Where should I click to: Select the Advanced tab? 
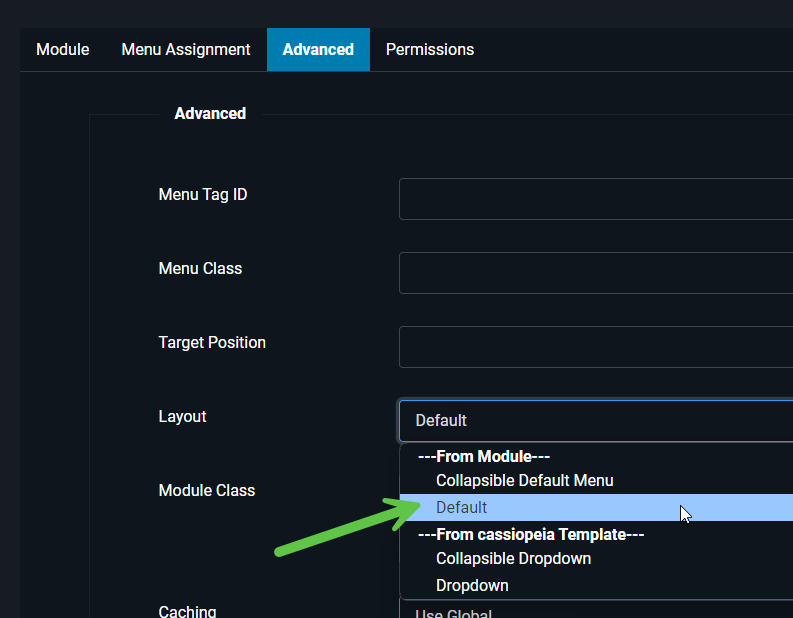pyautogui.click(x=318, y=49)
